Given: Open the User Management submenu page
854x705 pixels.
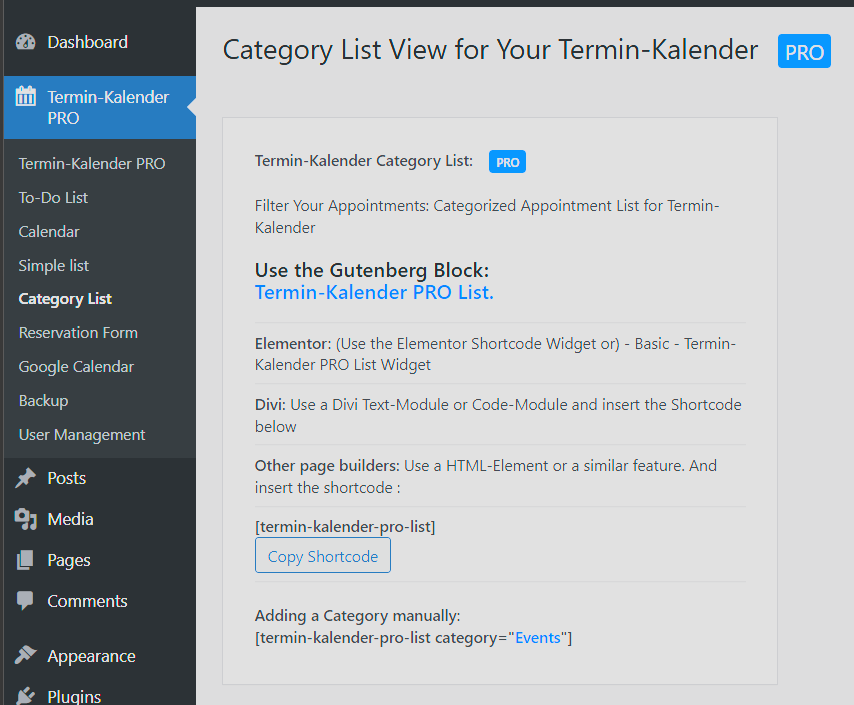Looking at the screenshot, I should [82, 435].
